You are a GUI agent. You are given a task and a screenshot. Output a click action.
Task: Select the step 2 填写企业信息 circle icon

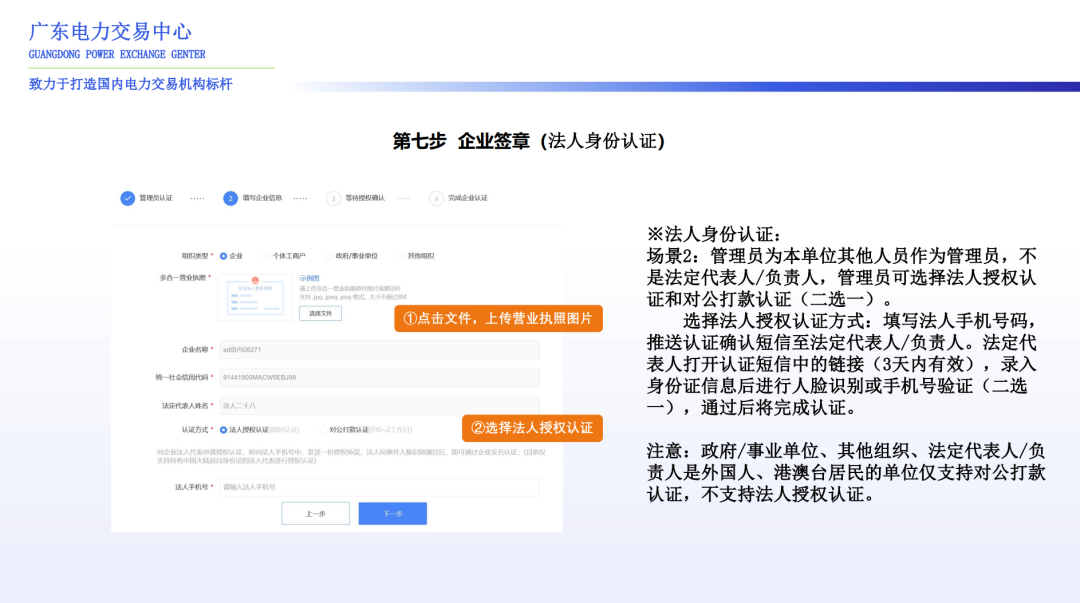point(231,198)
